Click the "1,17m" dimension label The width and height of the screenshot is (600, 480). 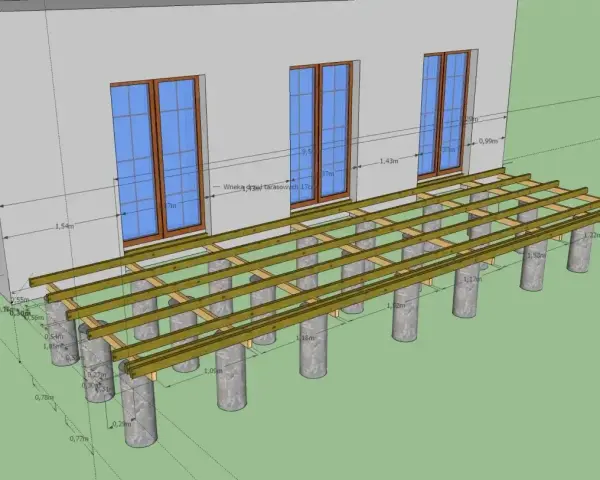473,279
